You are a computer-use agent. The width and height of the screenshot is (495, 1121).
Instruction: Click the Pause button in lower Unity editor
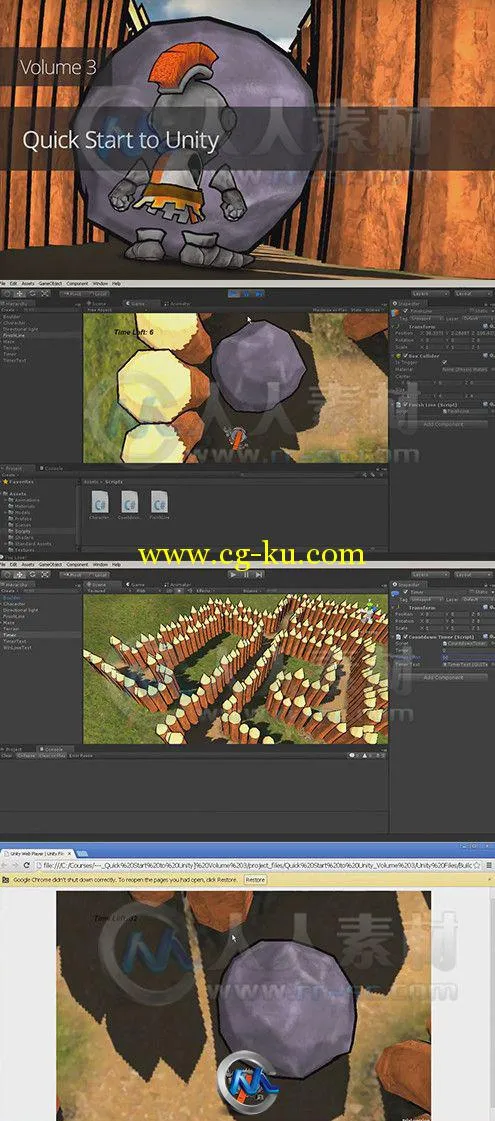click(247, 574)
